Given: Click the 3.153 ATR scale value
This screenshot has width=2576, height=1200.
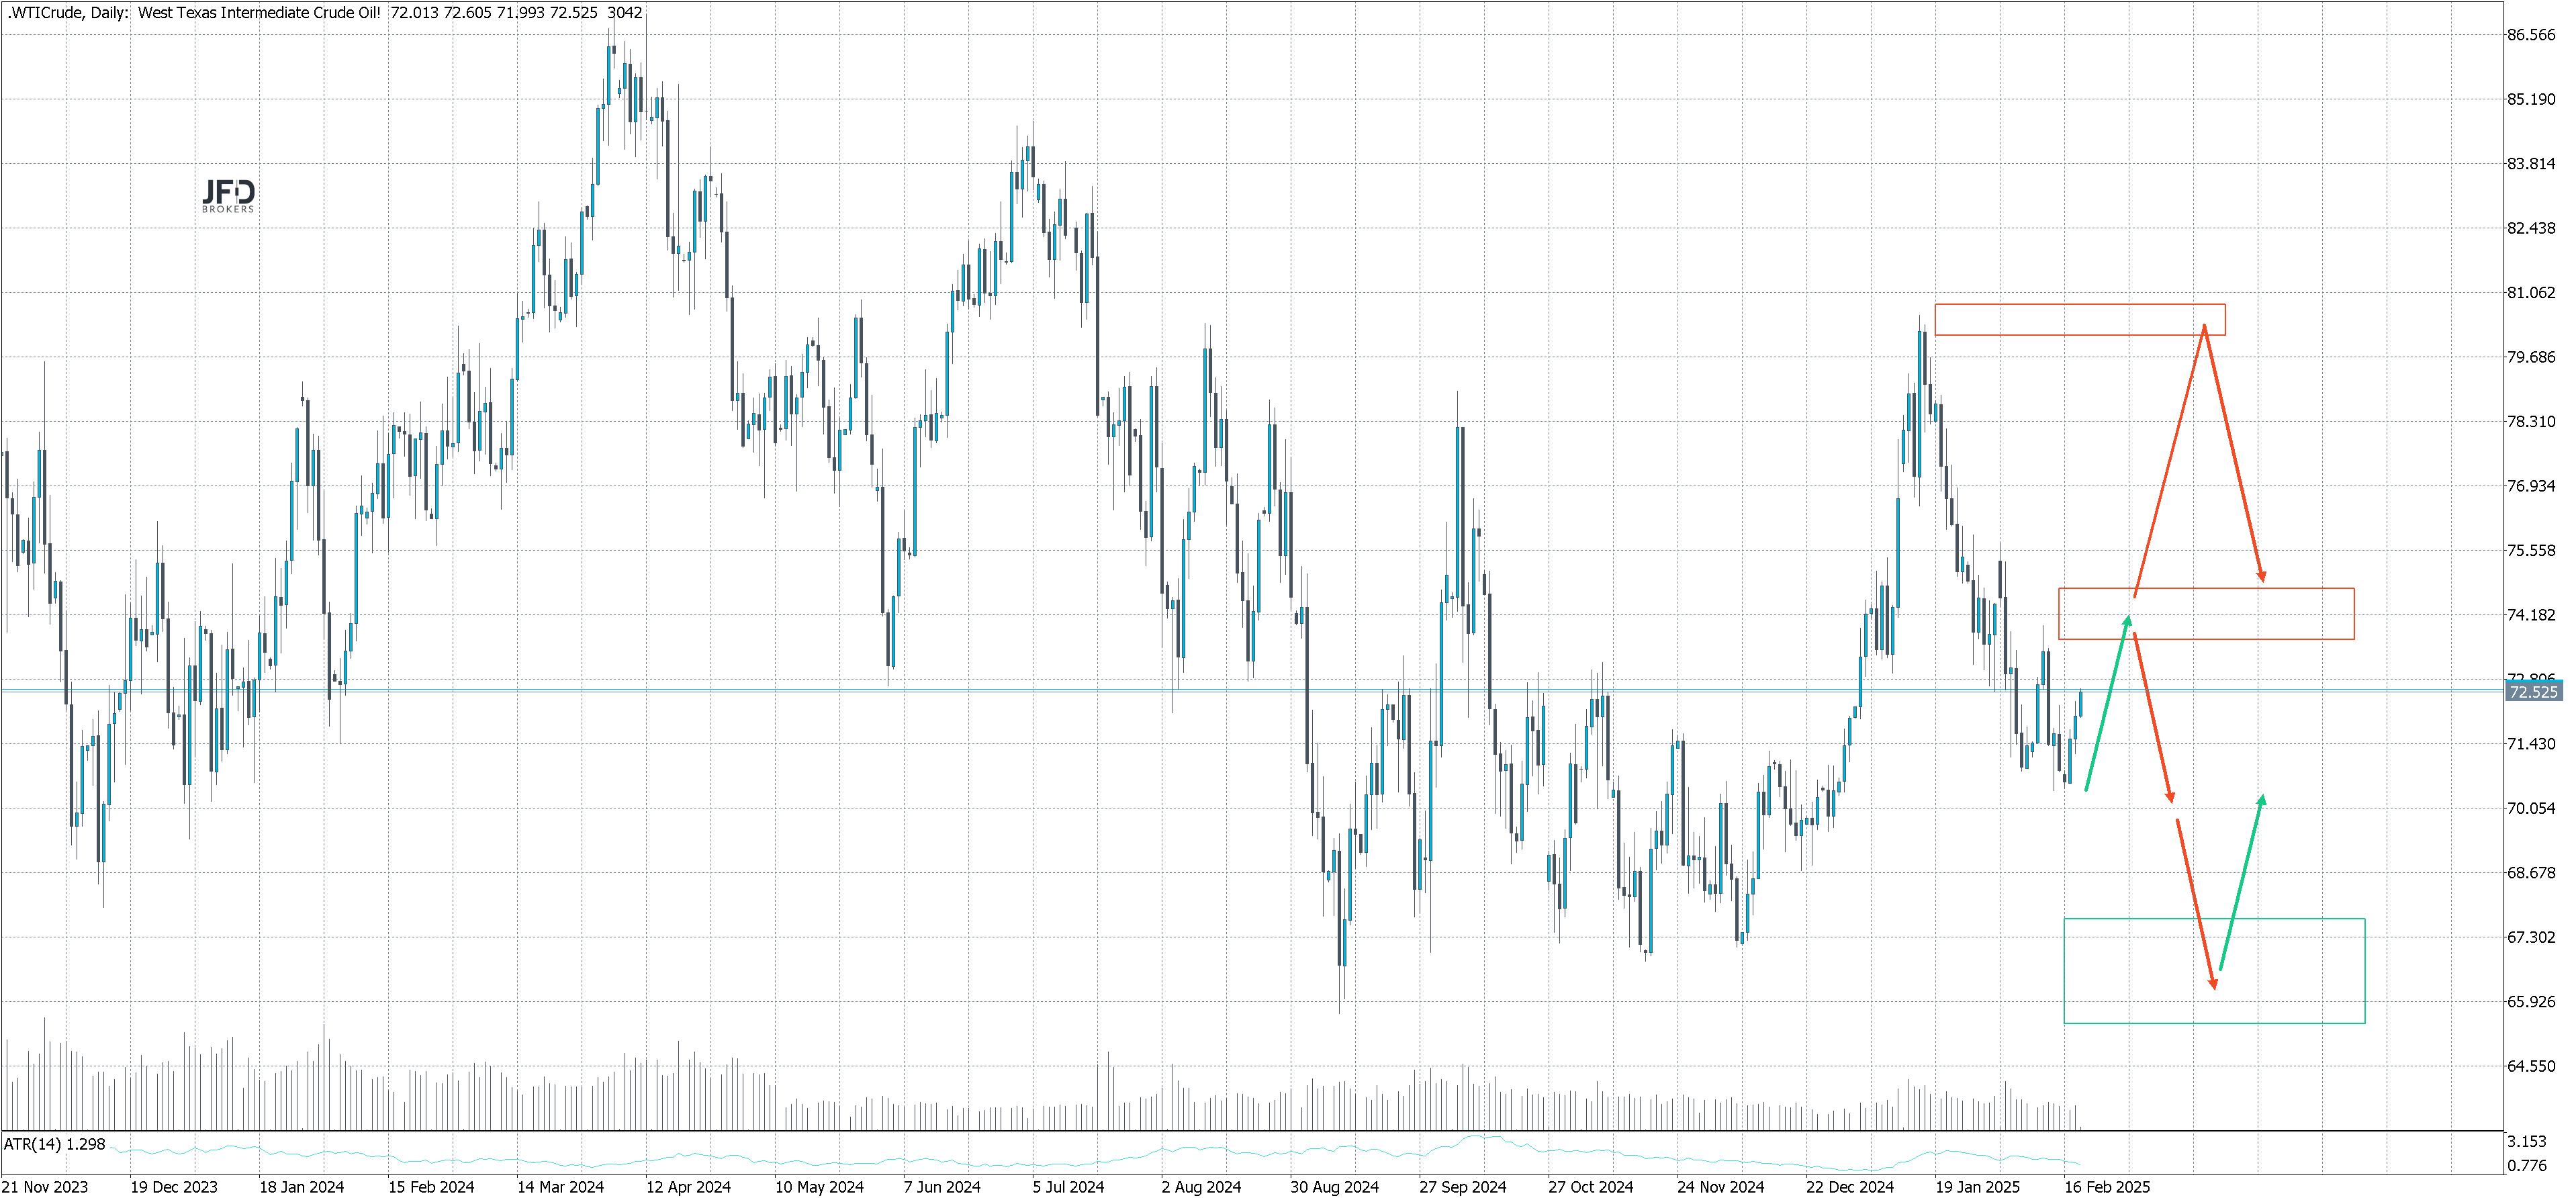Looking at the screenshot, I should [2526, 1142].
